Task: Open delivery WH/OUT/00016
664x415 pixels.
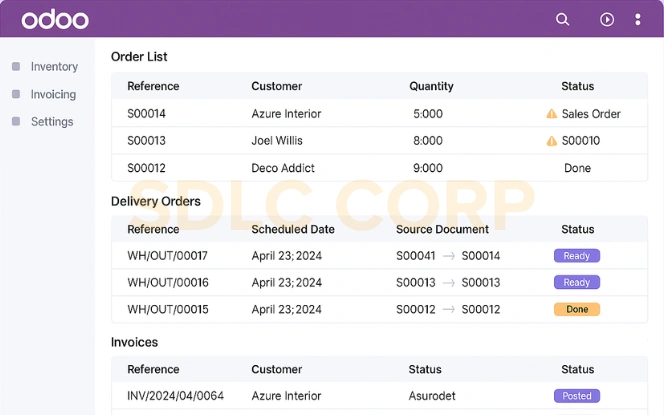Action: pyautogui.click(x=168, y=282)
